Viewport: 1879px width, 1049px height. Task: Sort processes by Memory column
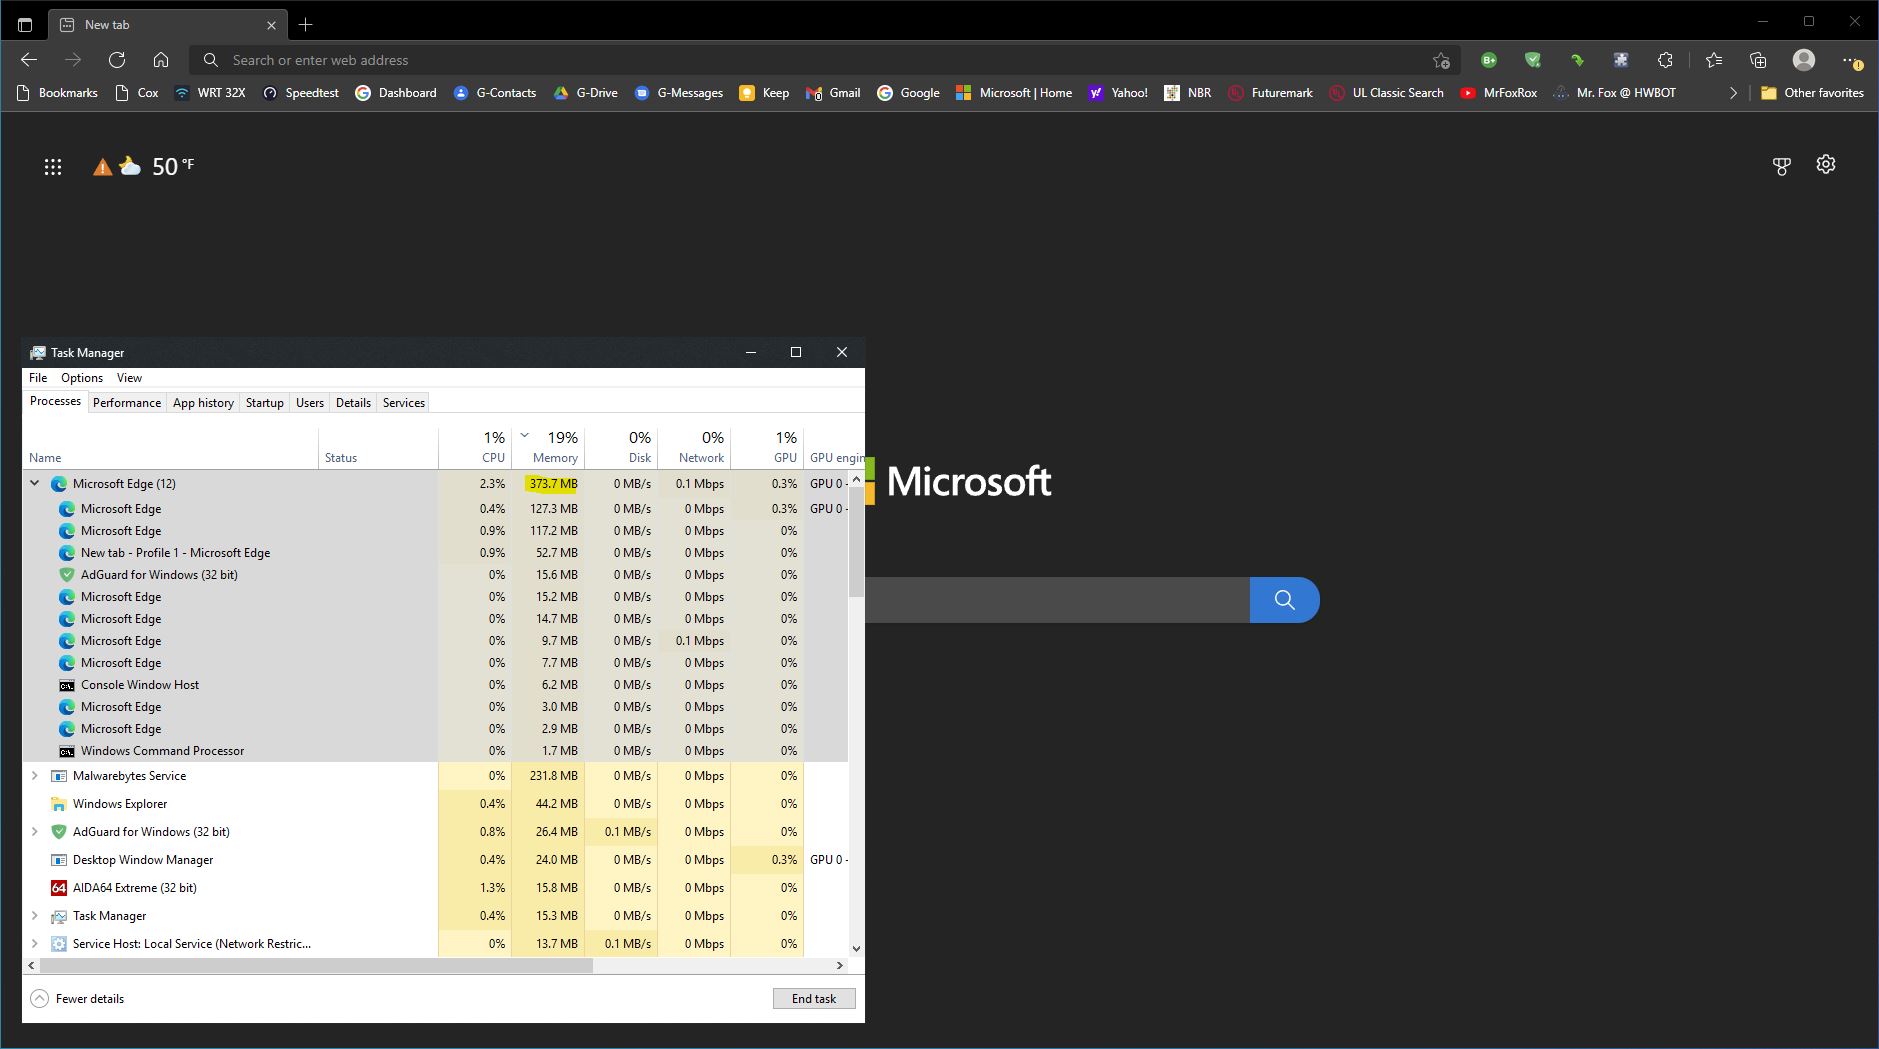tap(548, 447)
